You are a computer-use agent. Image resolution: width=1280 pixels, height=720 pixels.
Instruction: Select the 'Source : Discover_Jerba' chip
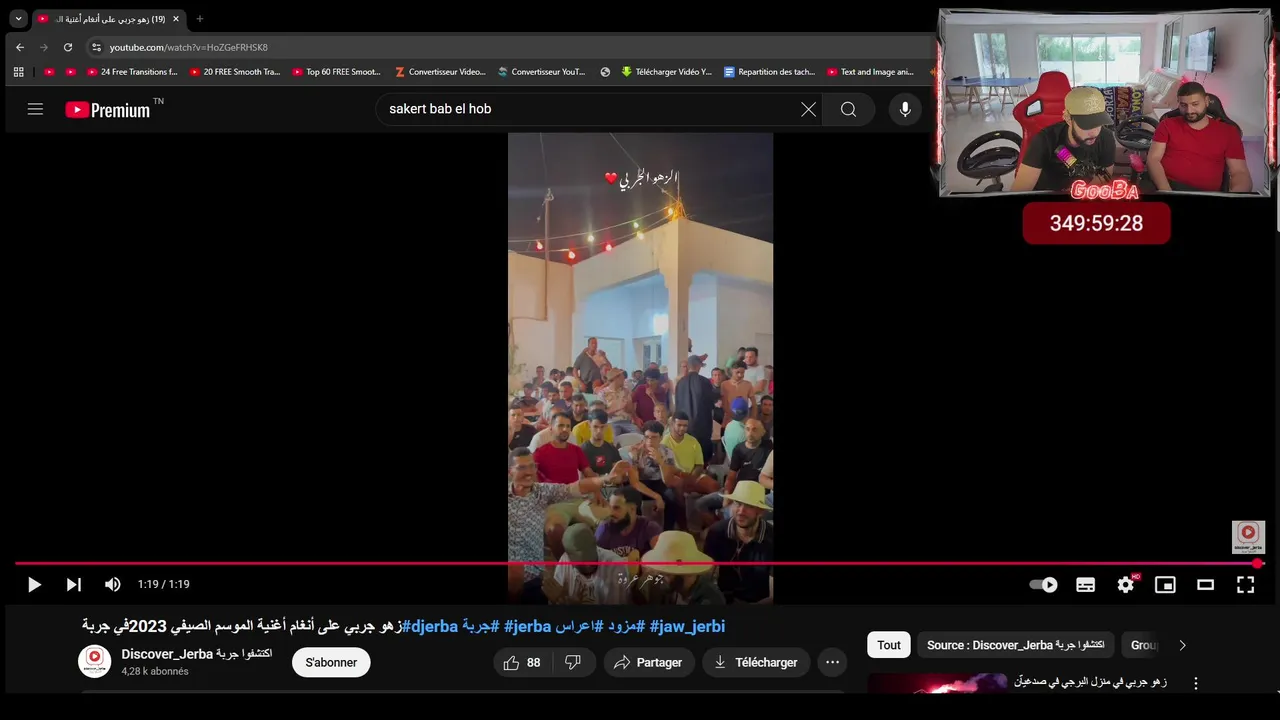pyautogui.click(x=1014, y=645)
